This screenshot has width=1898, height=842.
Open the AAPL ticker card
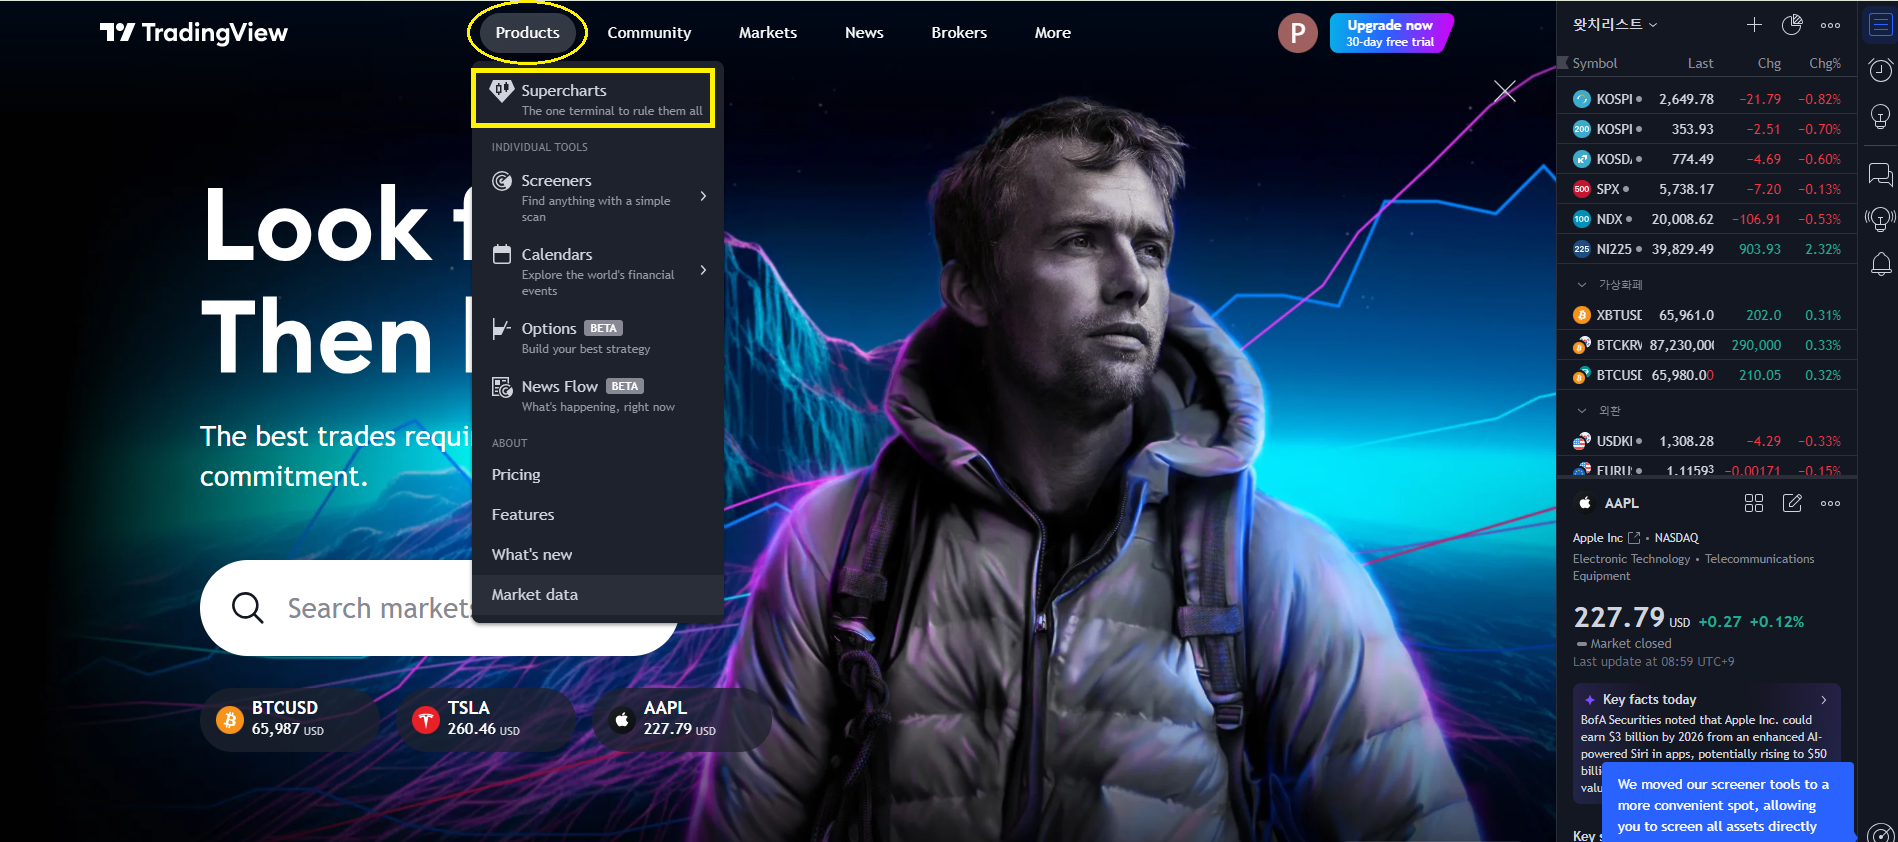682,719
